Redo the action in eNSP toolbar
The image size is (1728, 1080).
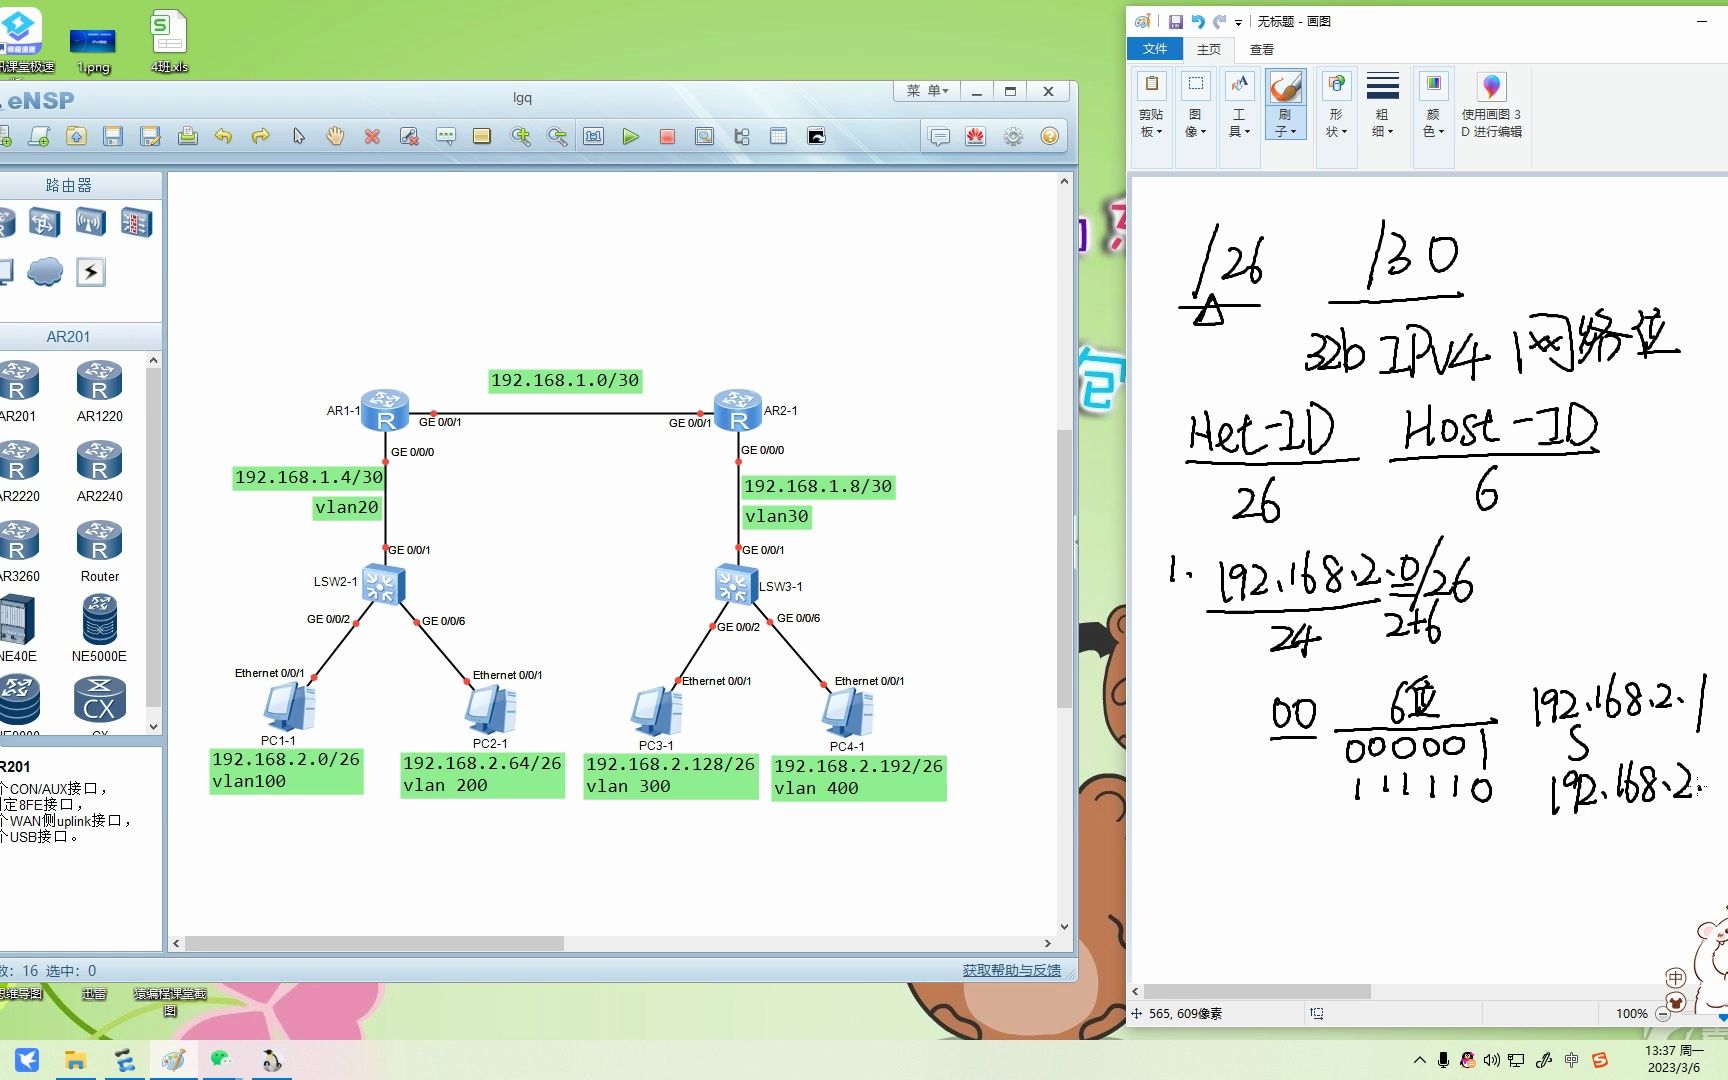[260, 136]
